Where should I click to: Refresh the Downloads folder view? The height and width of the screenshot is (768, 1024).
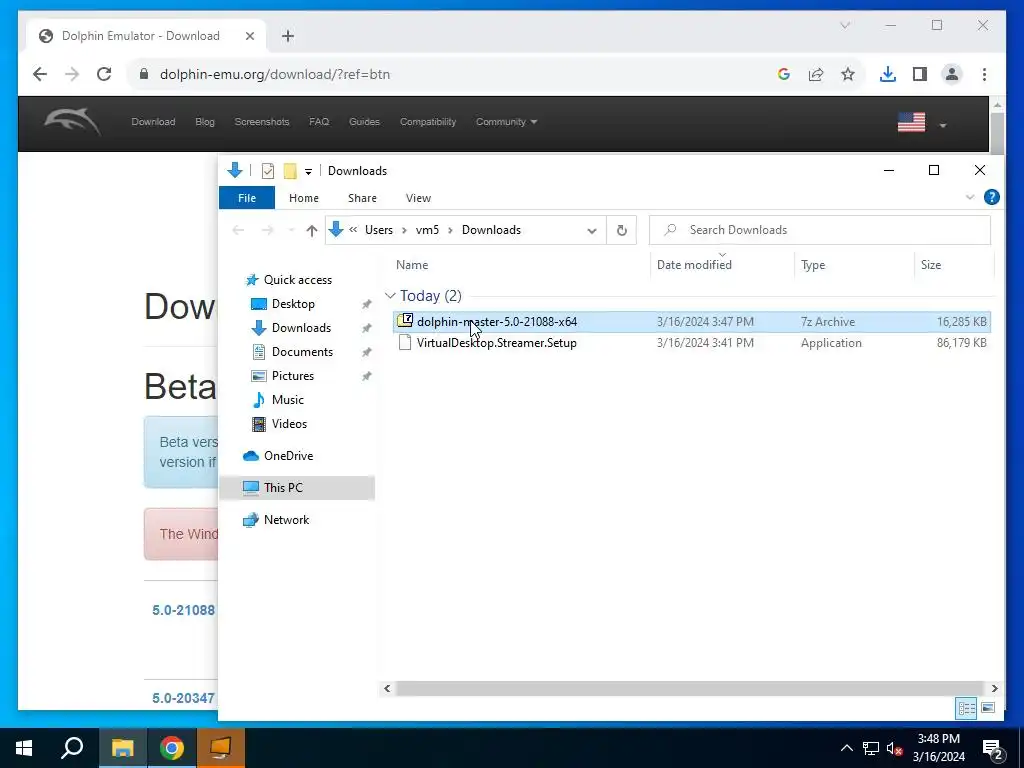click(622, 231)
